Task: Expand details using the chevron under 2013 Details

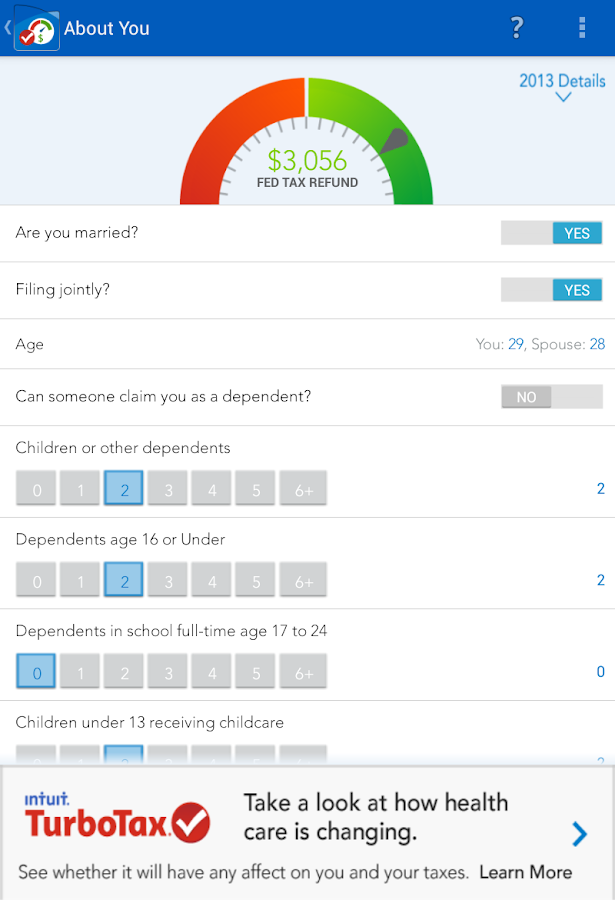Action: pos(563,98)
